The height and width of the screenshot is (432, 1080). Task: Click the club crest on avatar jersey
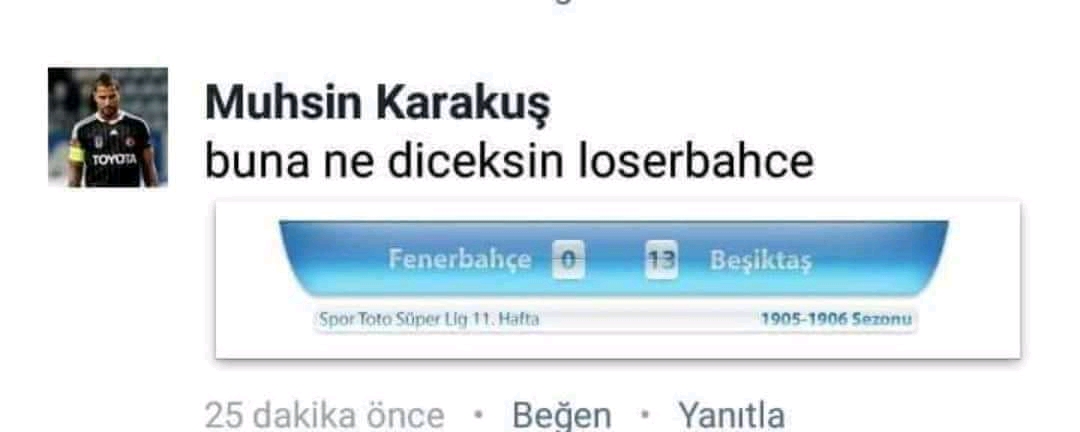pyautogui.click(x=128, y=142)
